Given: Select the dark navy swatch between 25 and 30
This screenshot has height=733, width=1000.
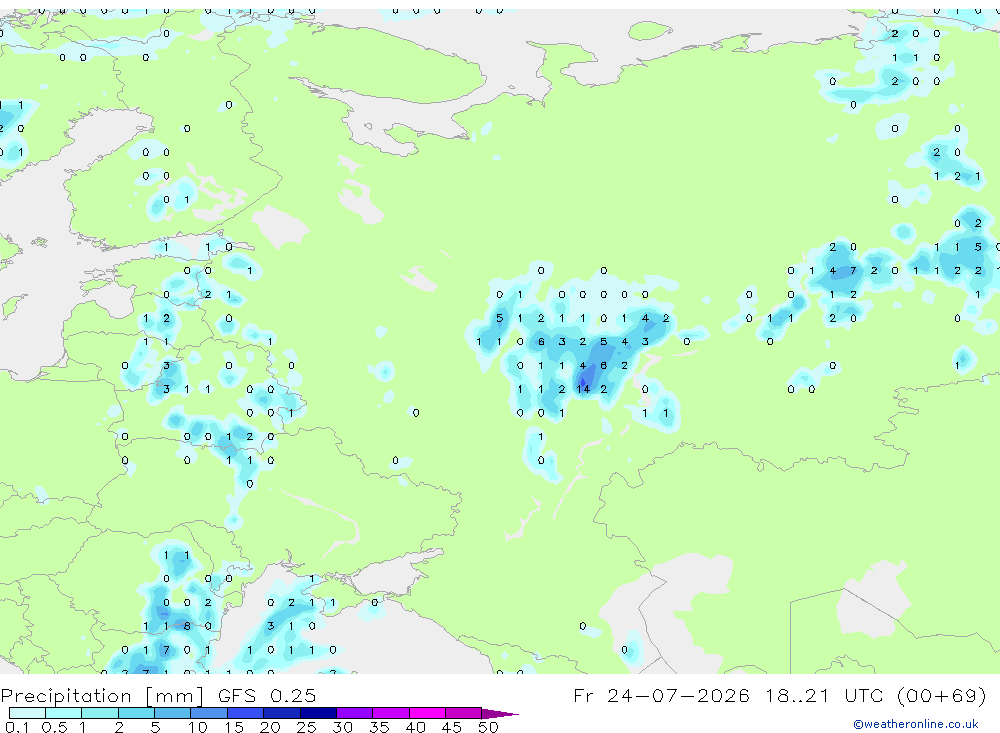Looking at the screenshot, I should point(318,713).
